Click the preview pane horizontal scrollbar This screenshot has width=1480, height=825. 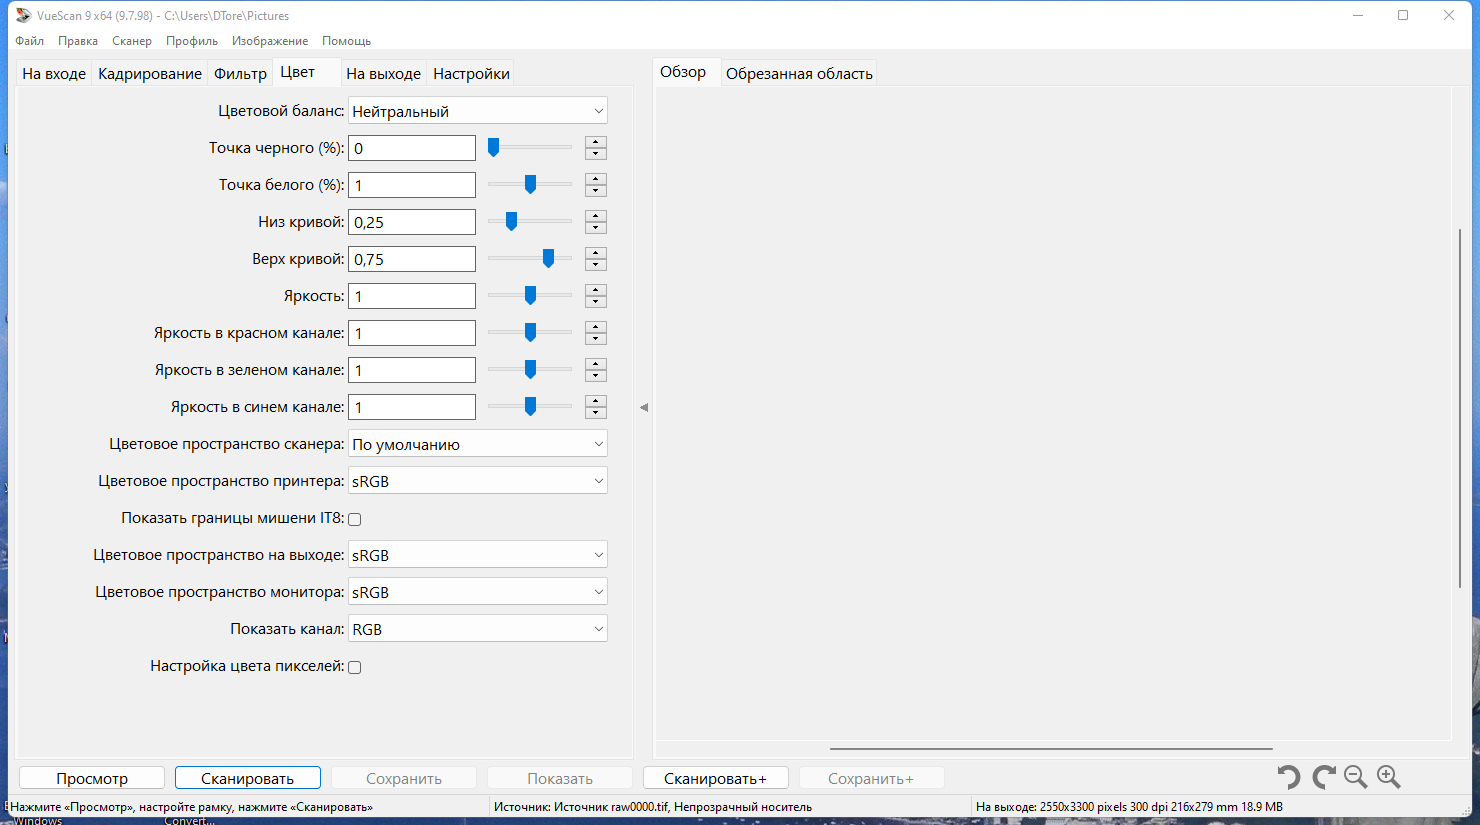tap(1051, 748)
